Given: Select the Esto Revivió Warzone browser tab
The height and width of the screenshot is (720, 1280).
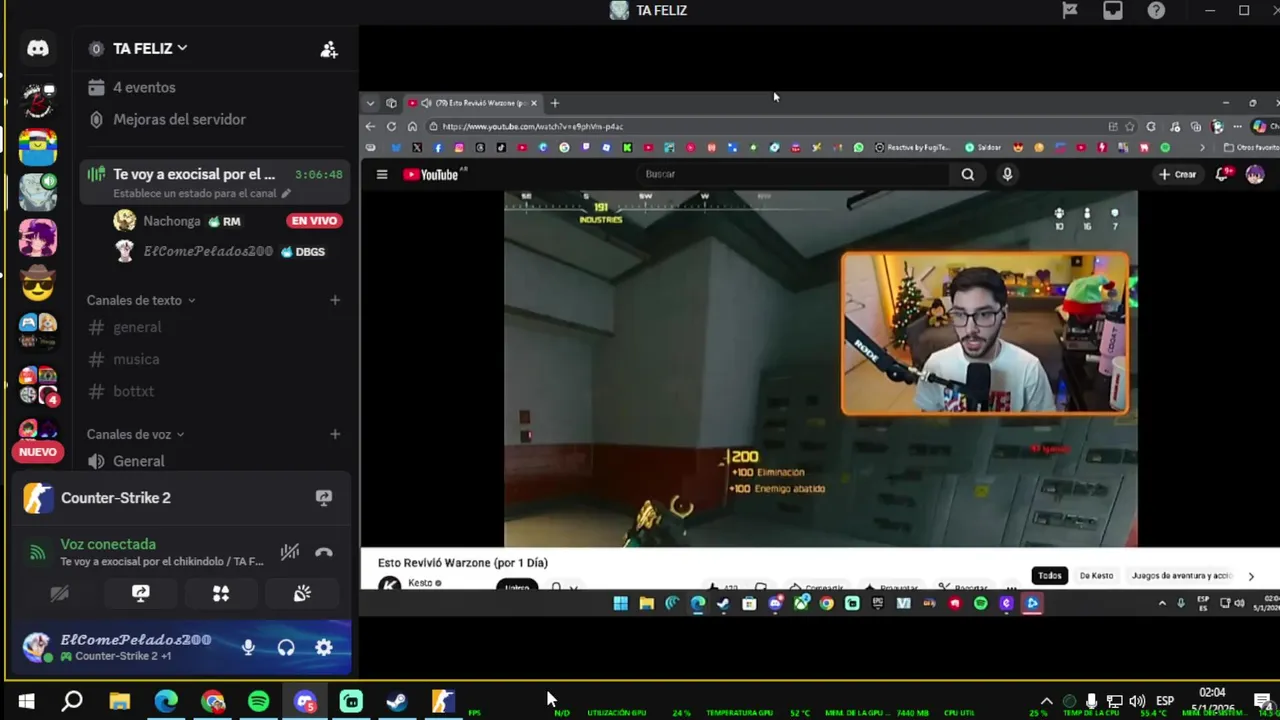Looking at the screenshot, I should (x=474, y=103).
